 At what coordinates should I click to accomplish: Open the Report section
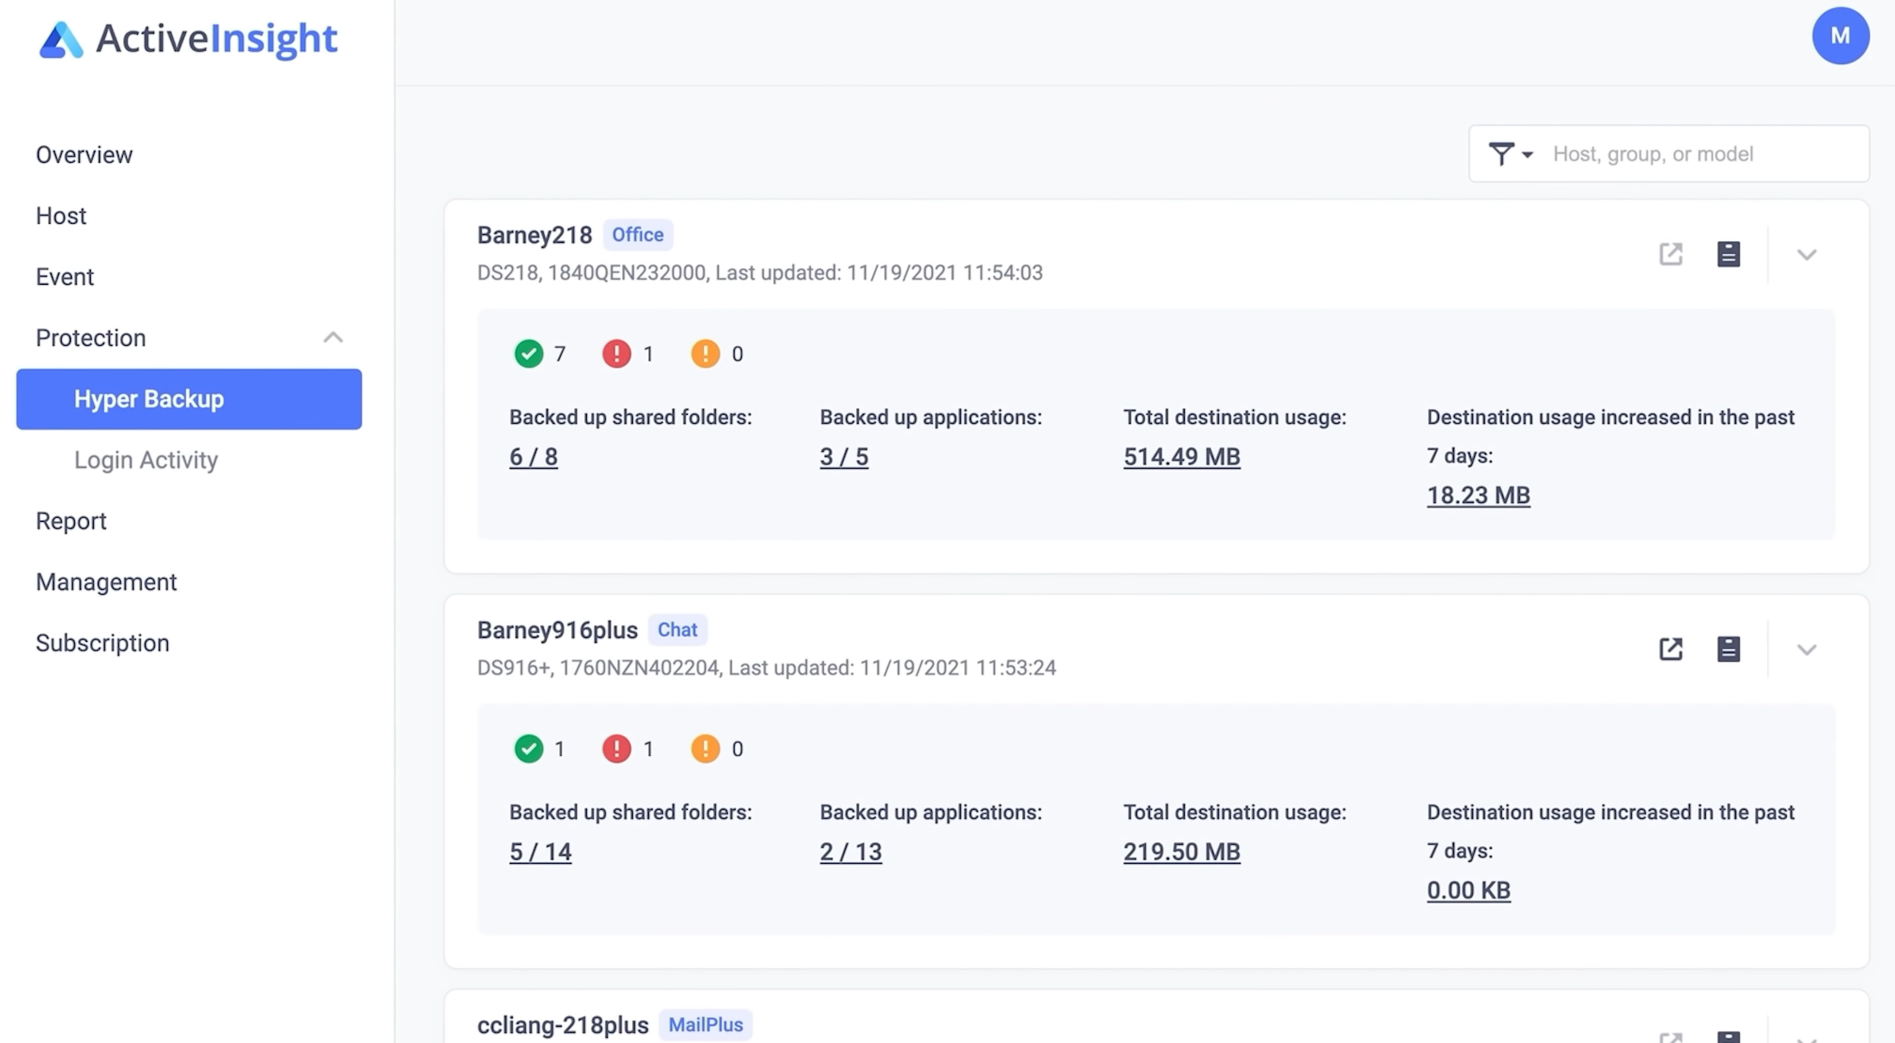click(71, 521)
